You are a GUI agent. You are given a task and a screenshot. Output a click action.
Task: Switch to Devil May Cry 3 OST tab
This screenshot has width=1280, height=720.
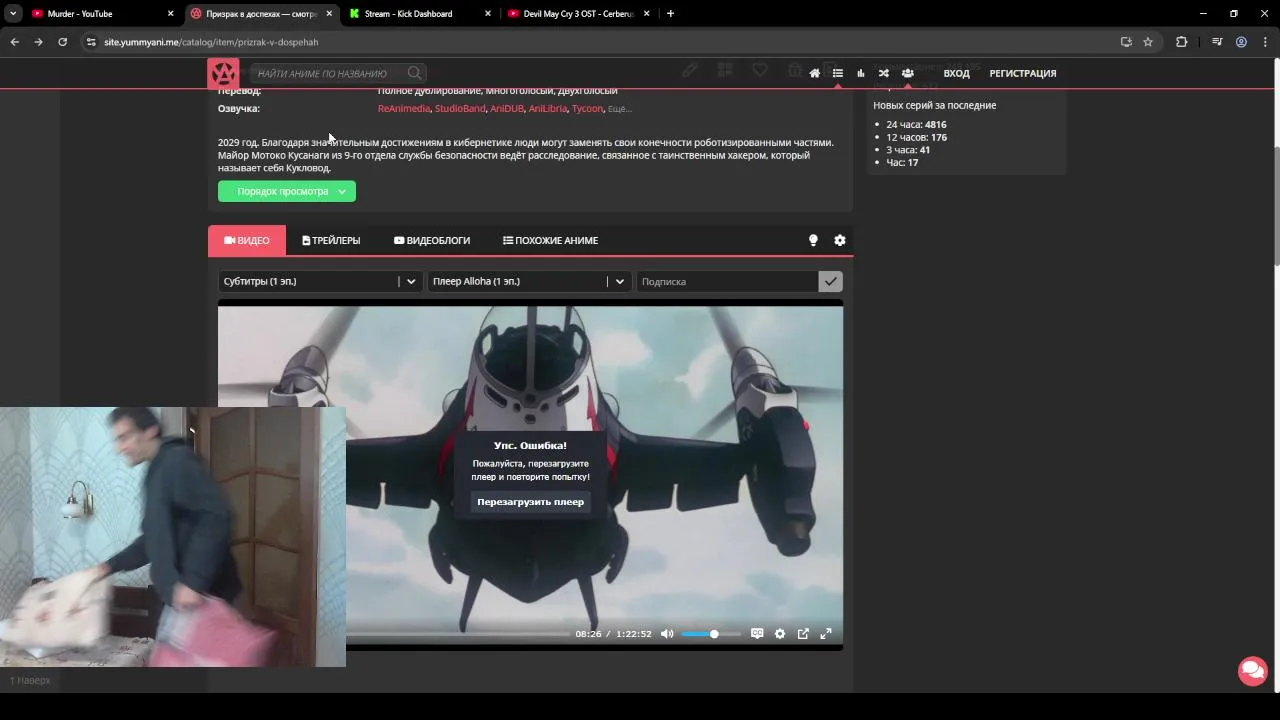pyautogui.click(x=577, y=14)
